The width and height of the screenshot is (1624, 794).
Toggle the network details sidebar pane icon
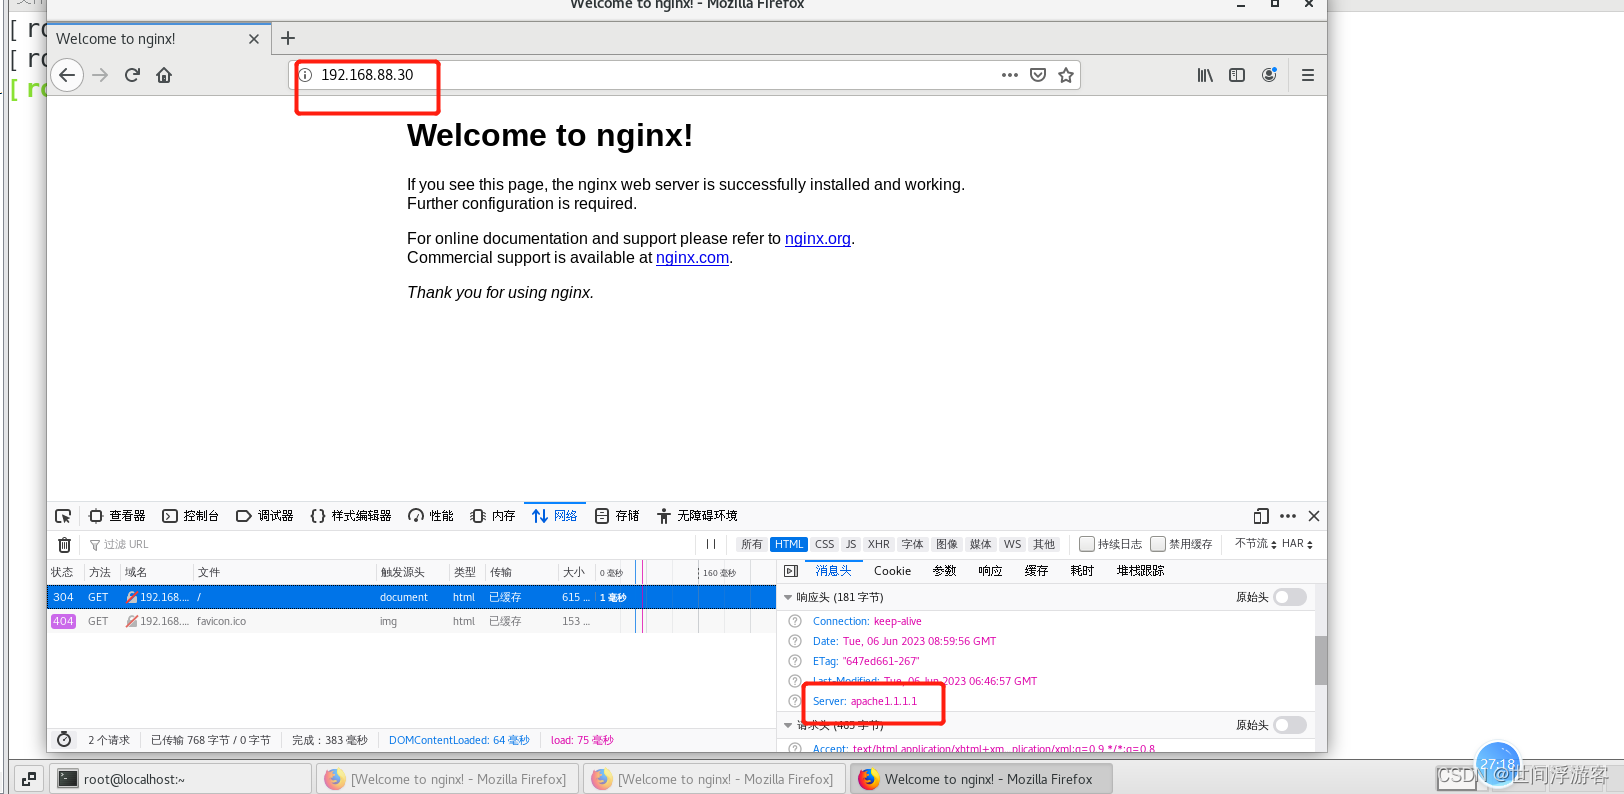pyautogui.click(x=791, y=571)
